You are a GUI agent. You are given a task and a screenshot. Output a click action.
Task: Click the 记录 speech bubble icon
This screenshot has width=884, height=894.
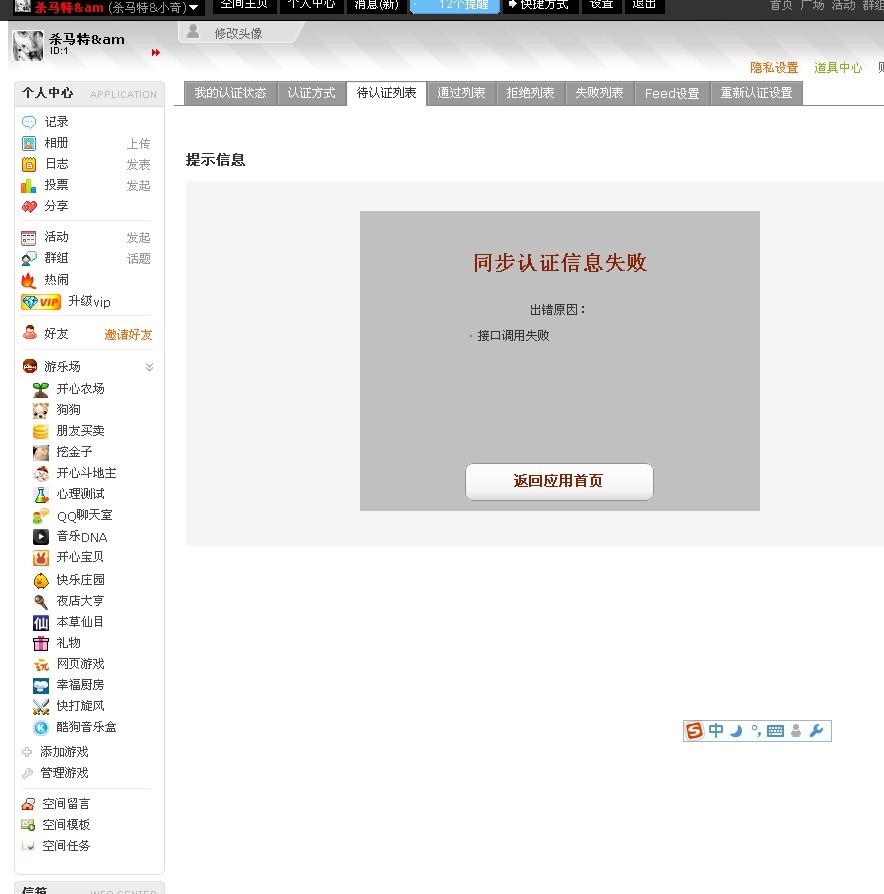[x=29, y=122]
